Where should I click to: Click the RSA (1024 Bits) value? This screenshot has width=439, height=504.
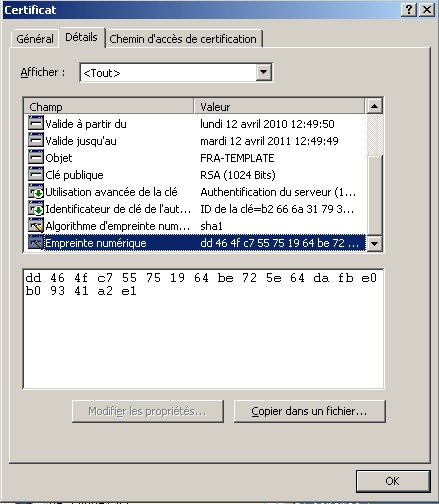(238, 175)
